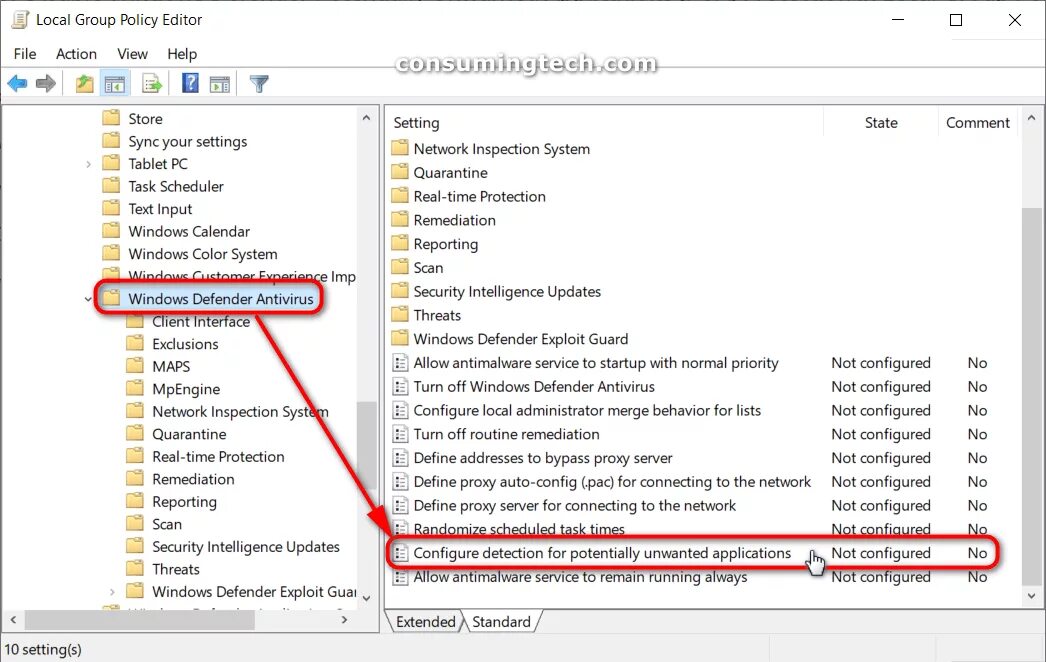Click tree pane scroll up arrow

click(366, 118)
